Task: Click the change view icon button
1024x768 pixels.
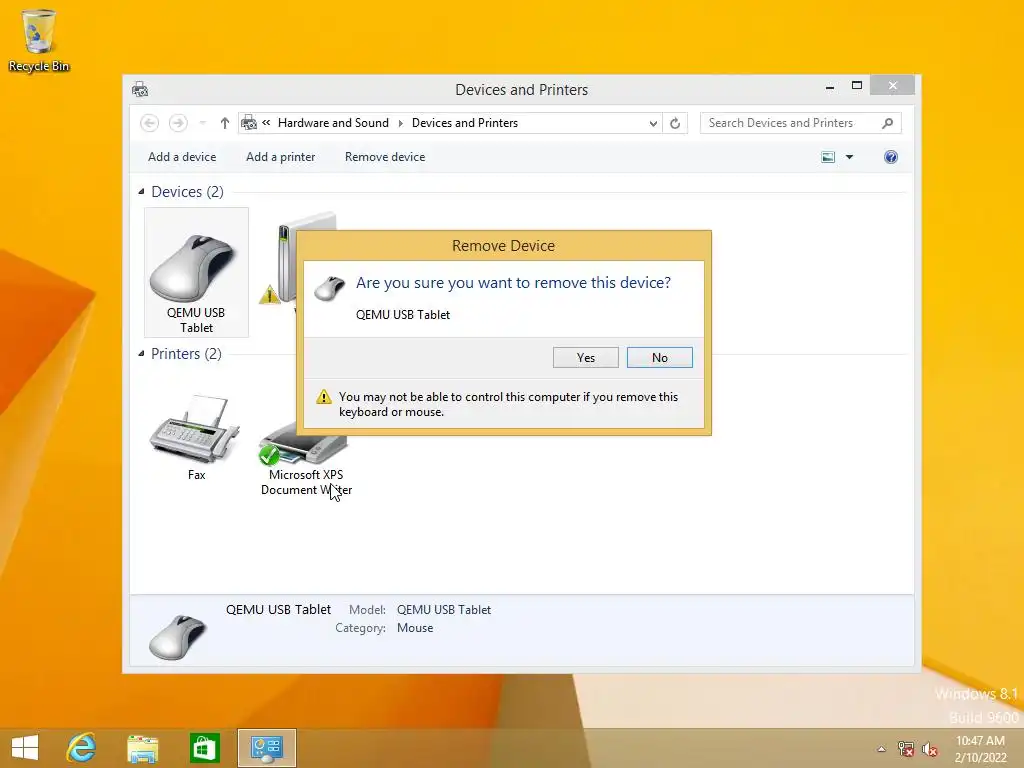Action: click(827, 157)
